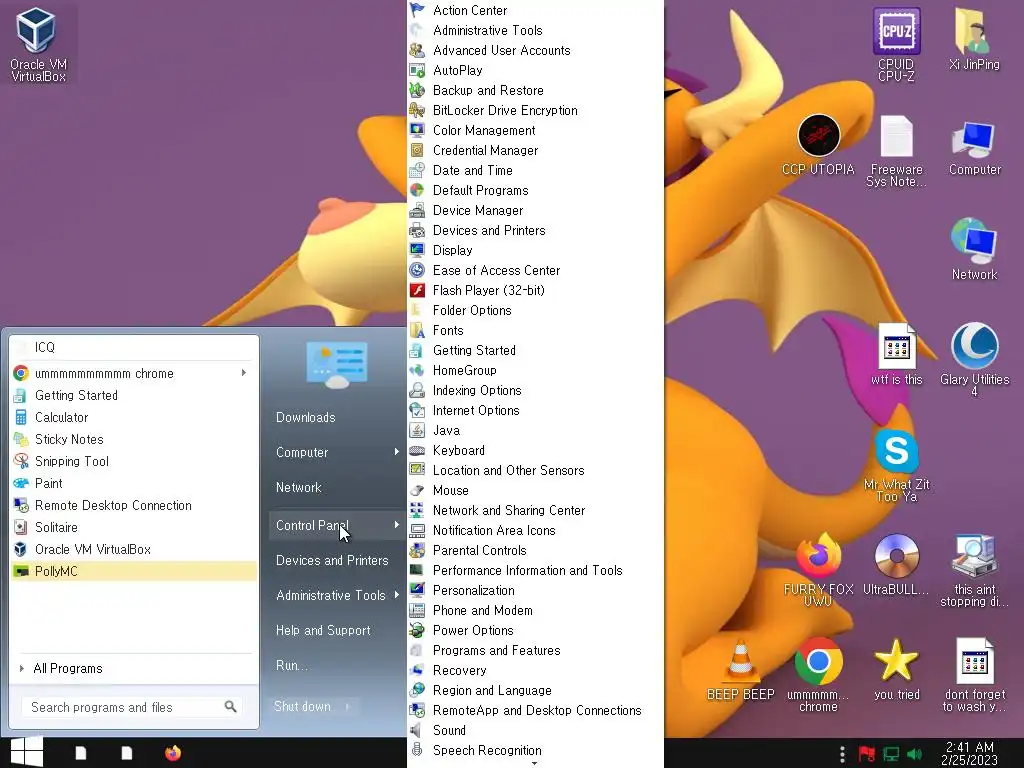Open Folder Options
This screenshot has width=1024, height=768.
coord(472,310)
